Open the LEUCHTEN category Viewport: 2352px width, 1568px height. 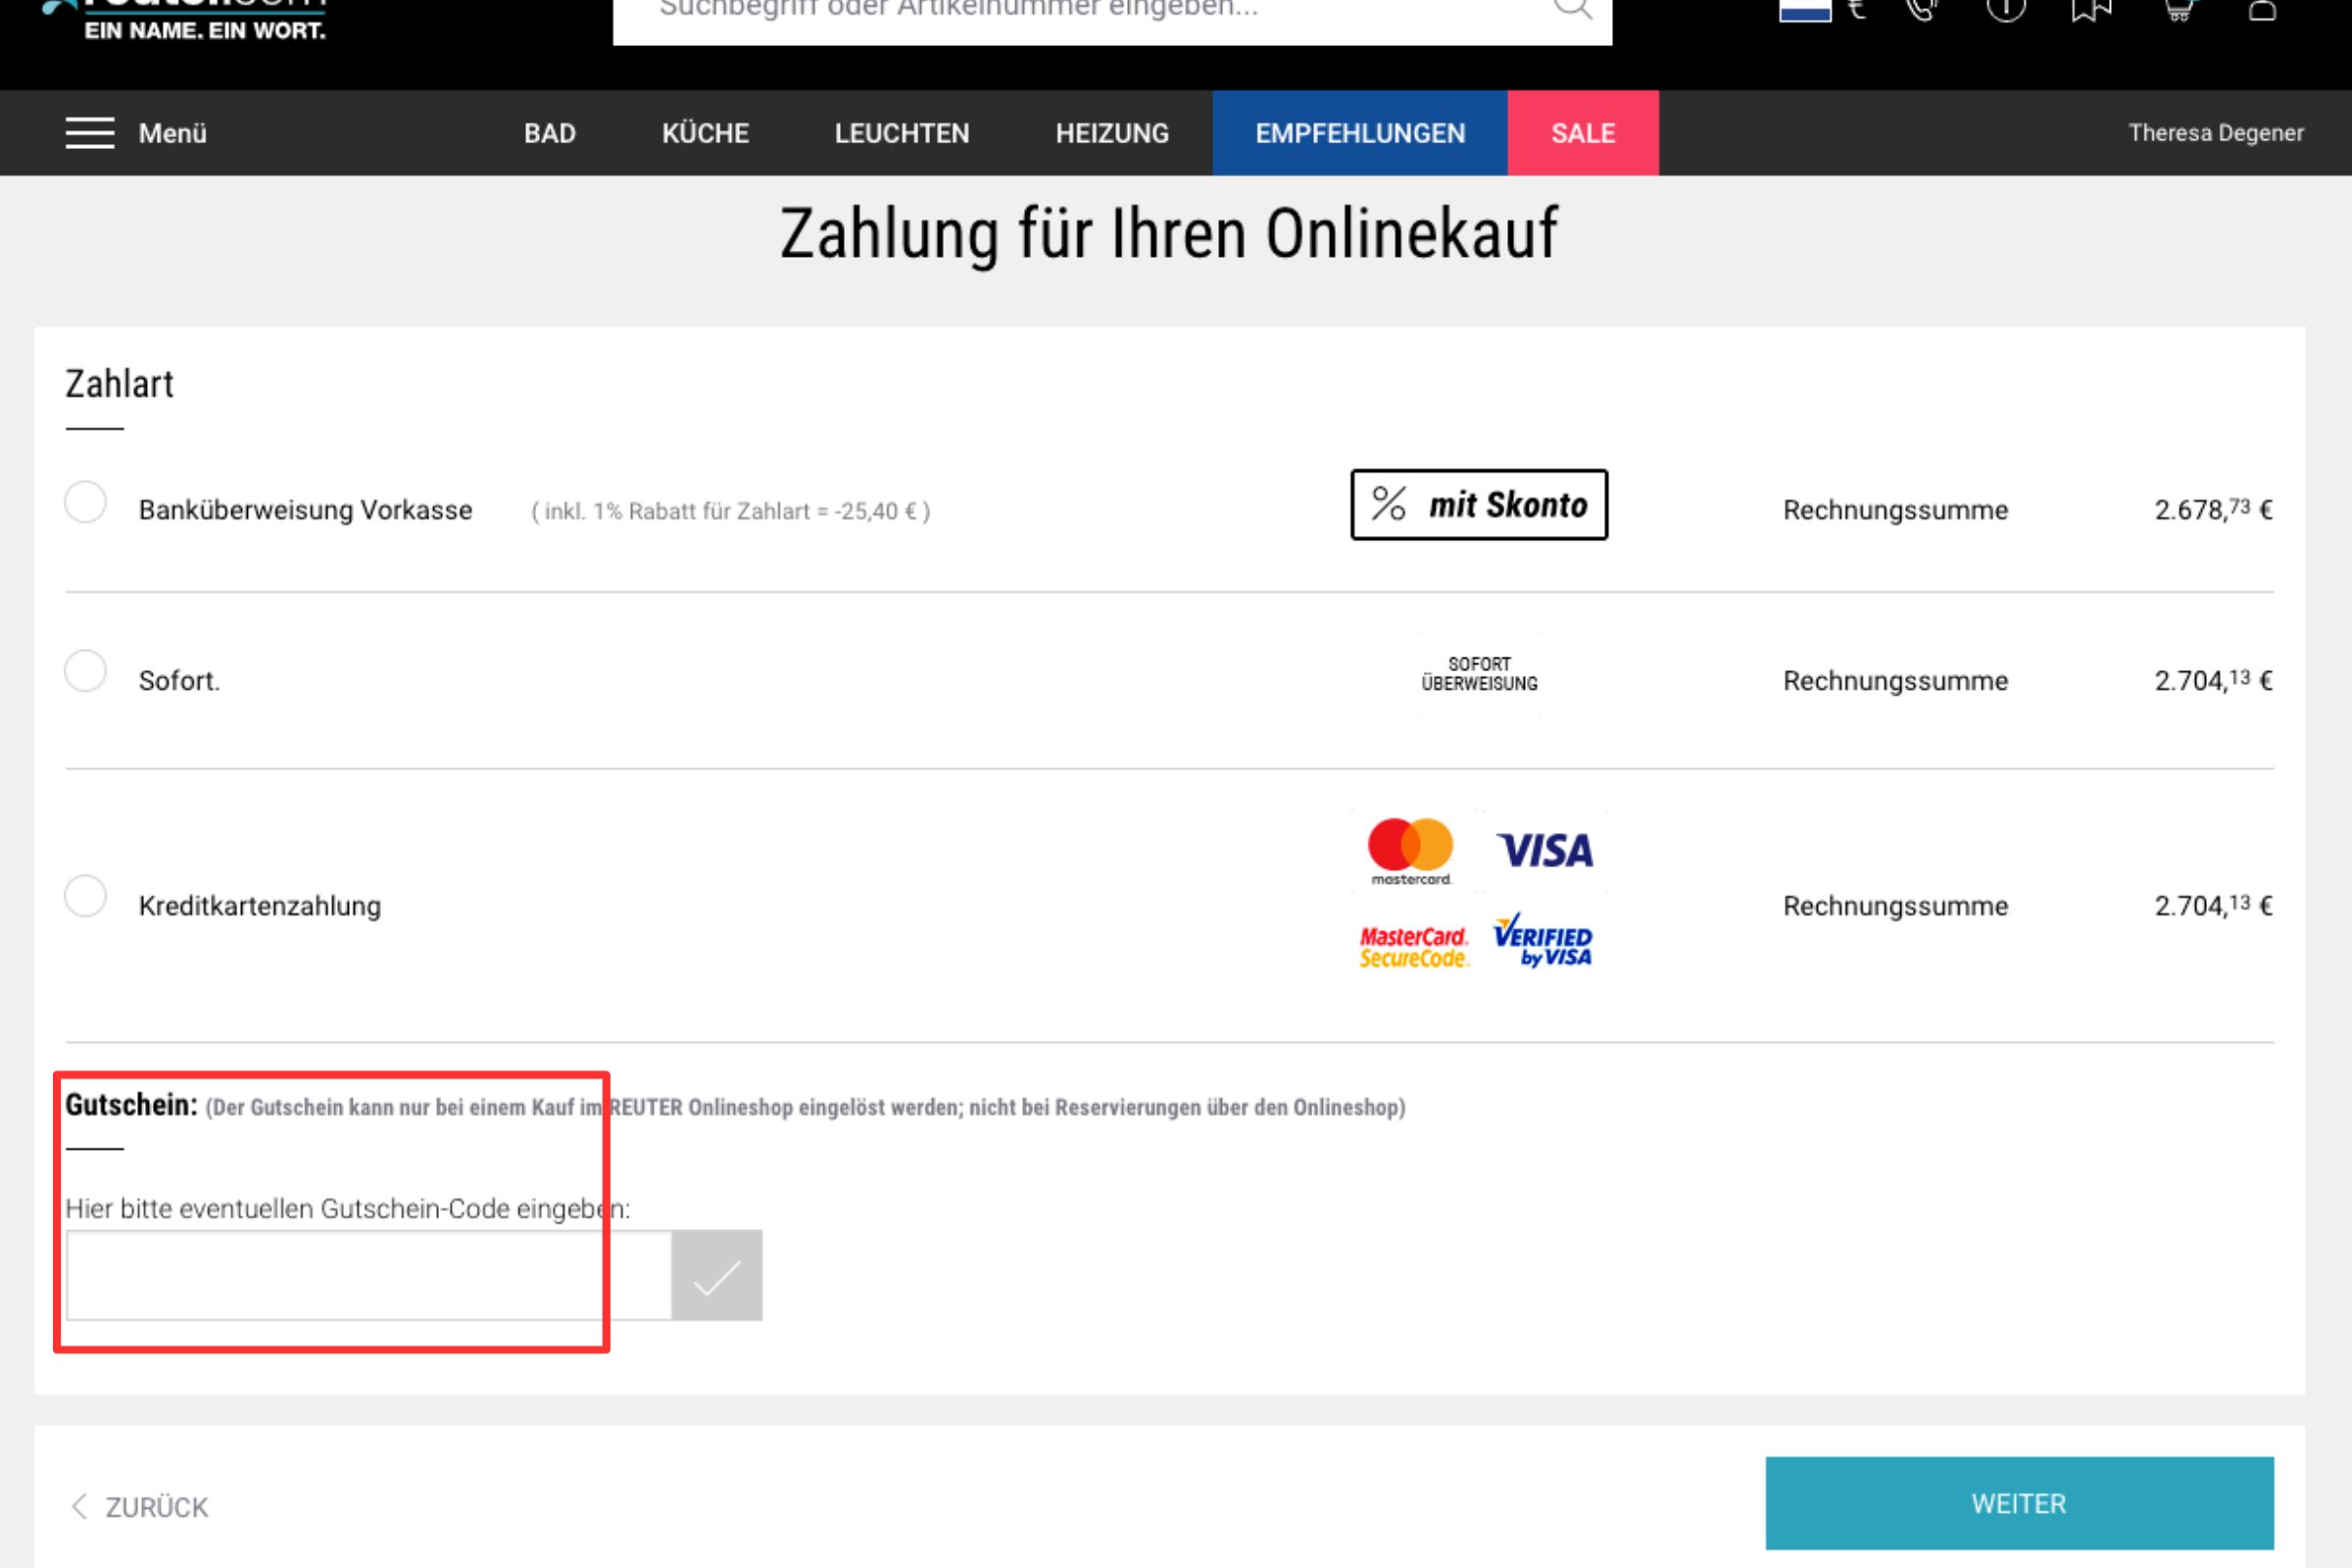click(902, 133)
